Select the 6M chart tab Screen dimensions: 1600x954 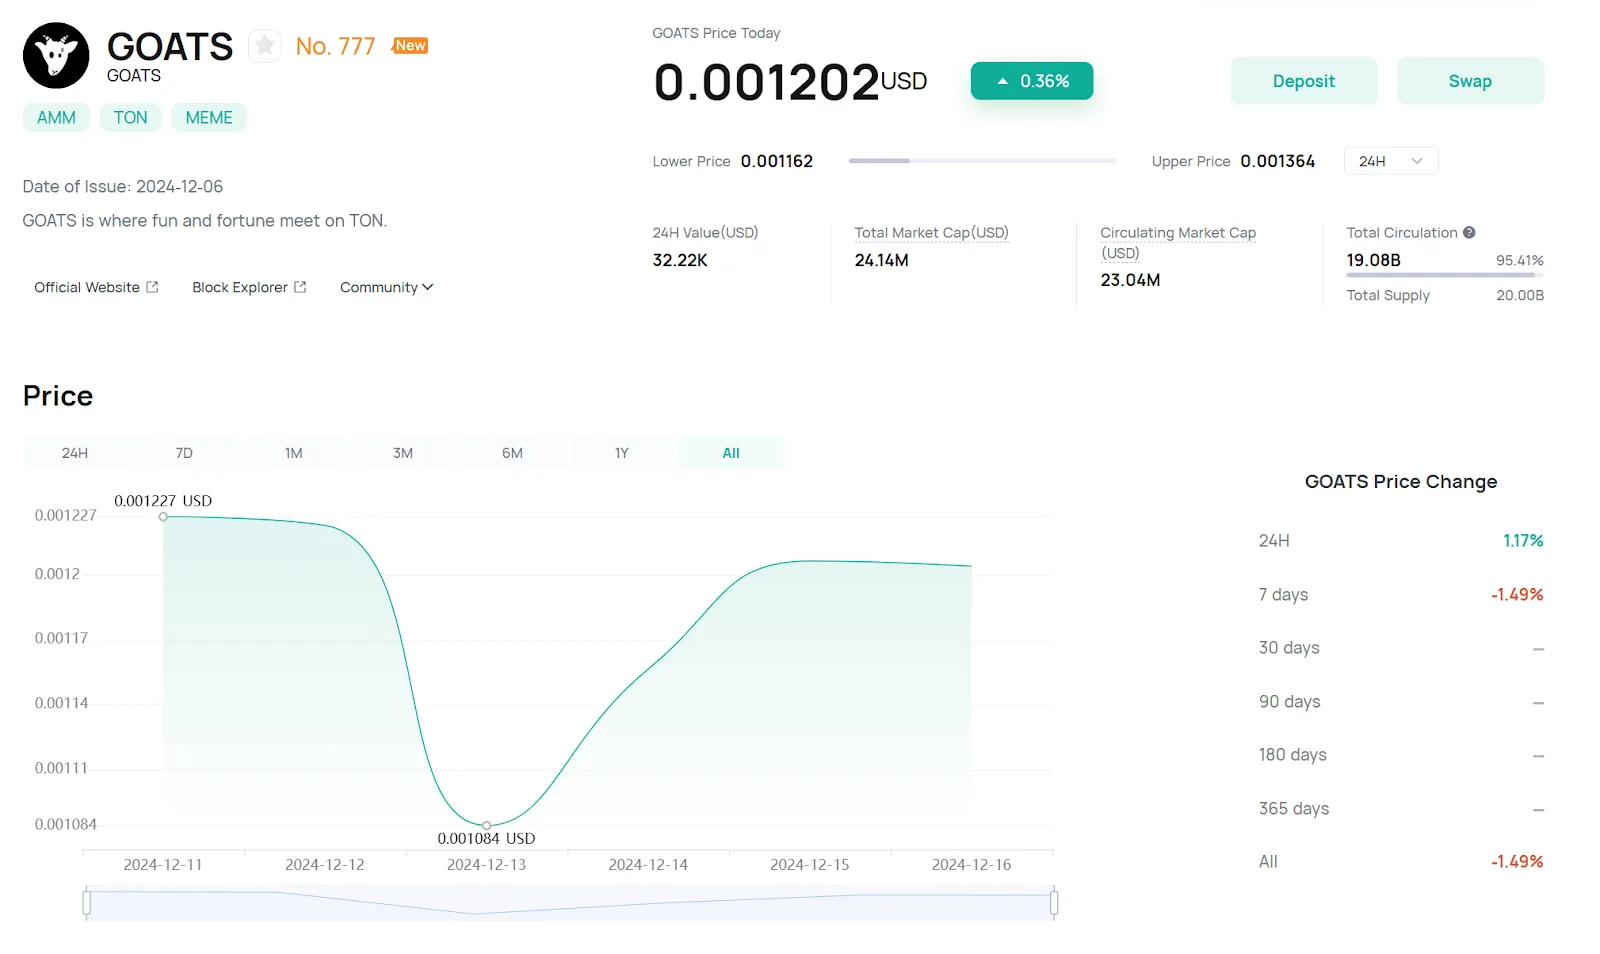coord(512,453)
